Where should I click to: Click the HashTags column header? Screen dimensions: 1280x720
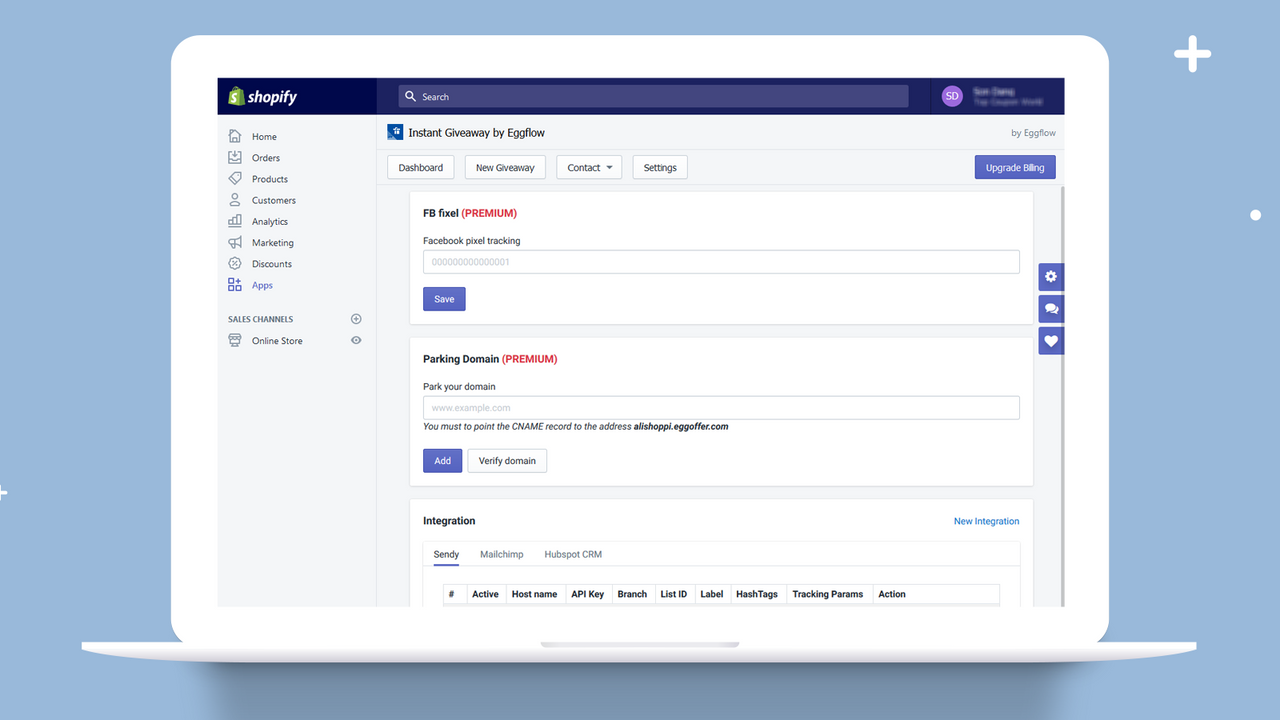[x=757, y=594]
